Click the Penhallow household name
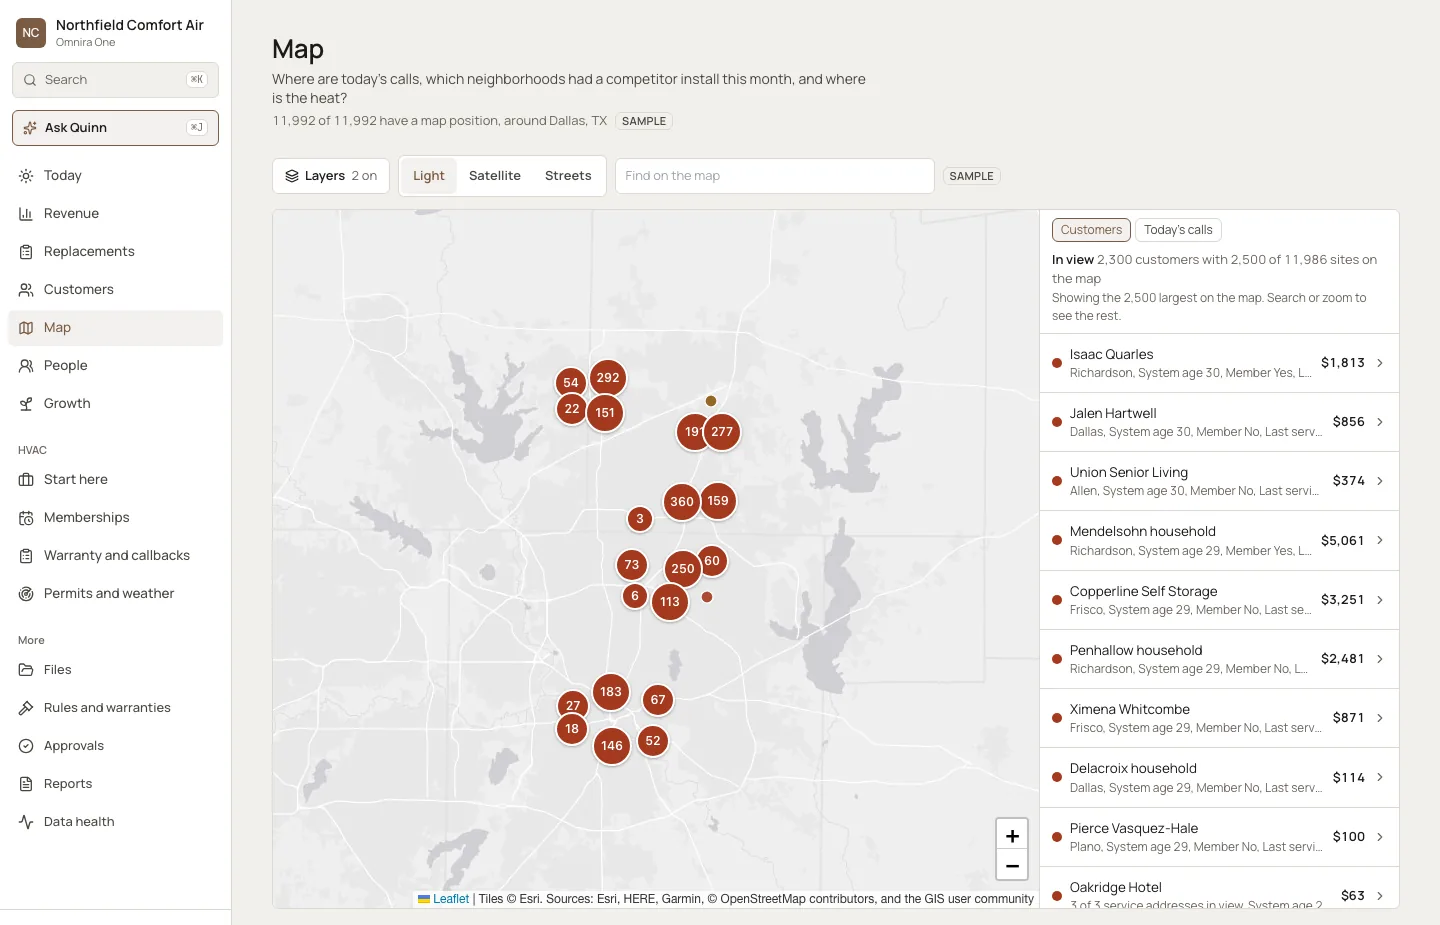This screenshot has height=925, width=1440. pos(1136,651)
